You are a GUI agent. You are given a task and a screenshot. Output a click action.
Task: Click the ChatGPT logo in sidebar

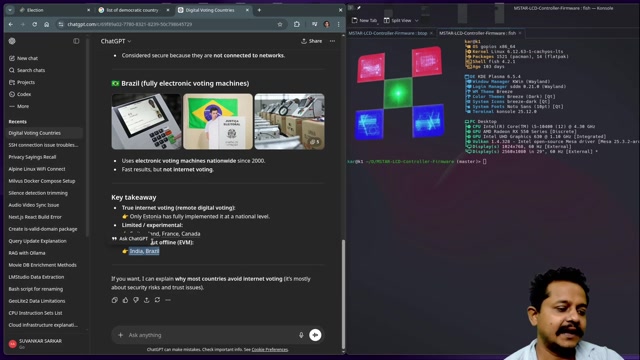click(12, 41)
